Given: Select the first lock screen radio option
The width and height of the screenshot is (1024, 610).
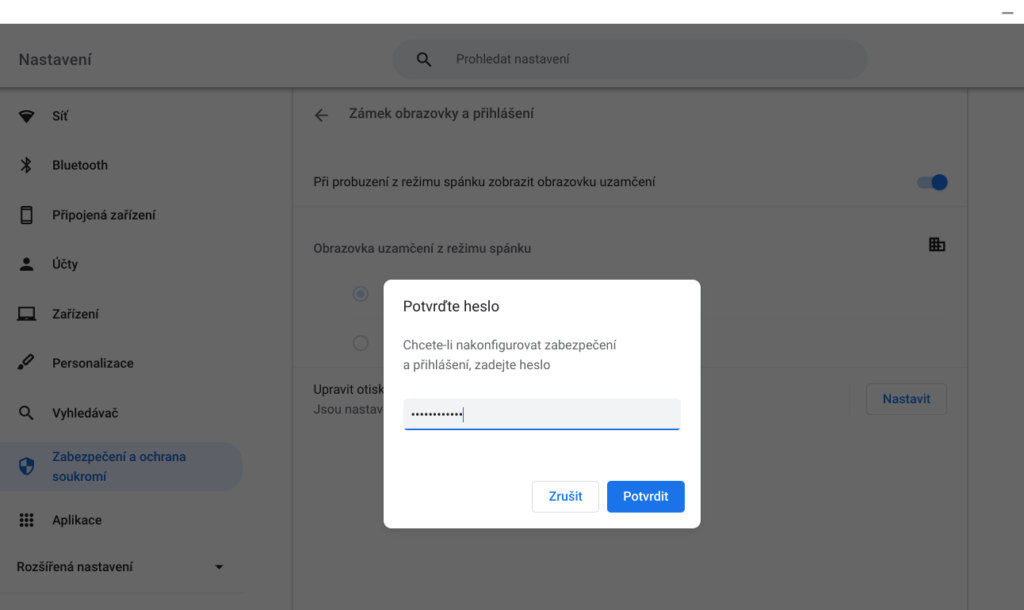Looking at the screenshot, I should coord(360,294).
